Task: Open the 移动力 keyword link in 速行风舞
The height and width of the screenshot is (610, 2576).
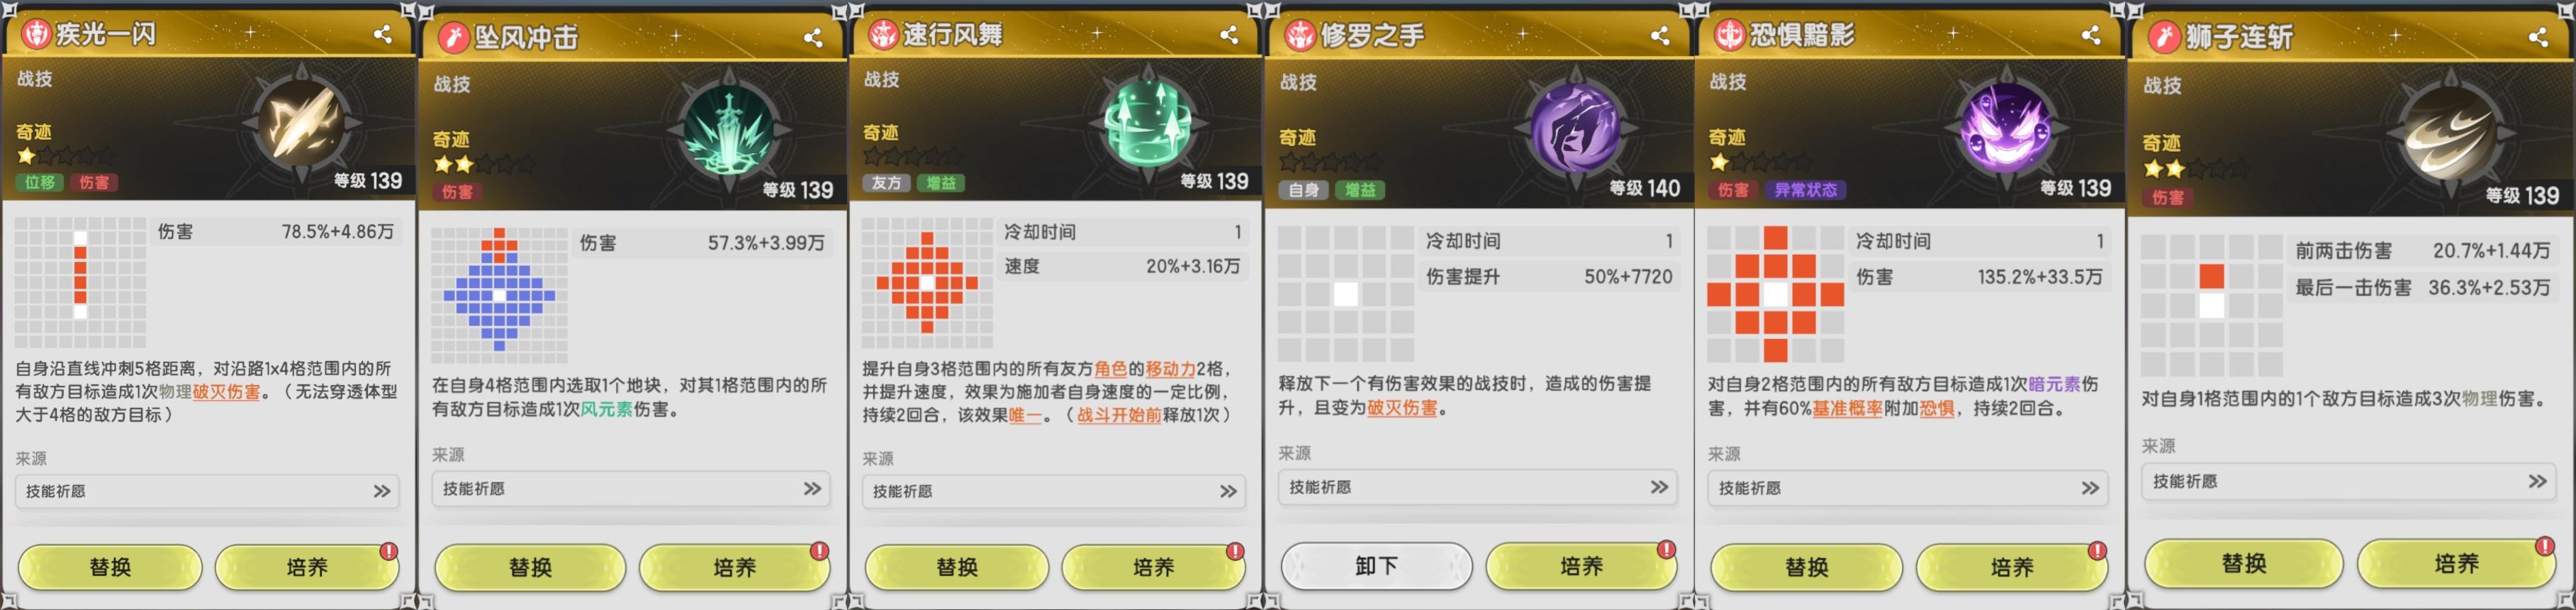Action: click(x=1170, y=369)
